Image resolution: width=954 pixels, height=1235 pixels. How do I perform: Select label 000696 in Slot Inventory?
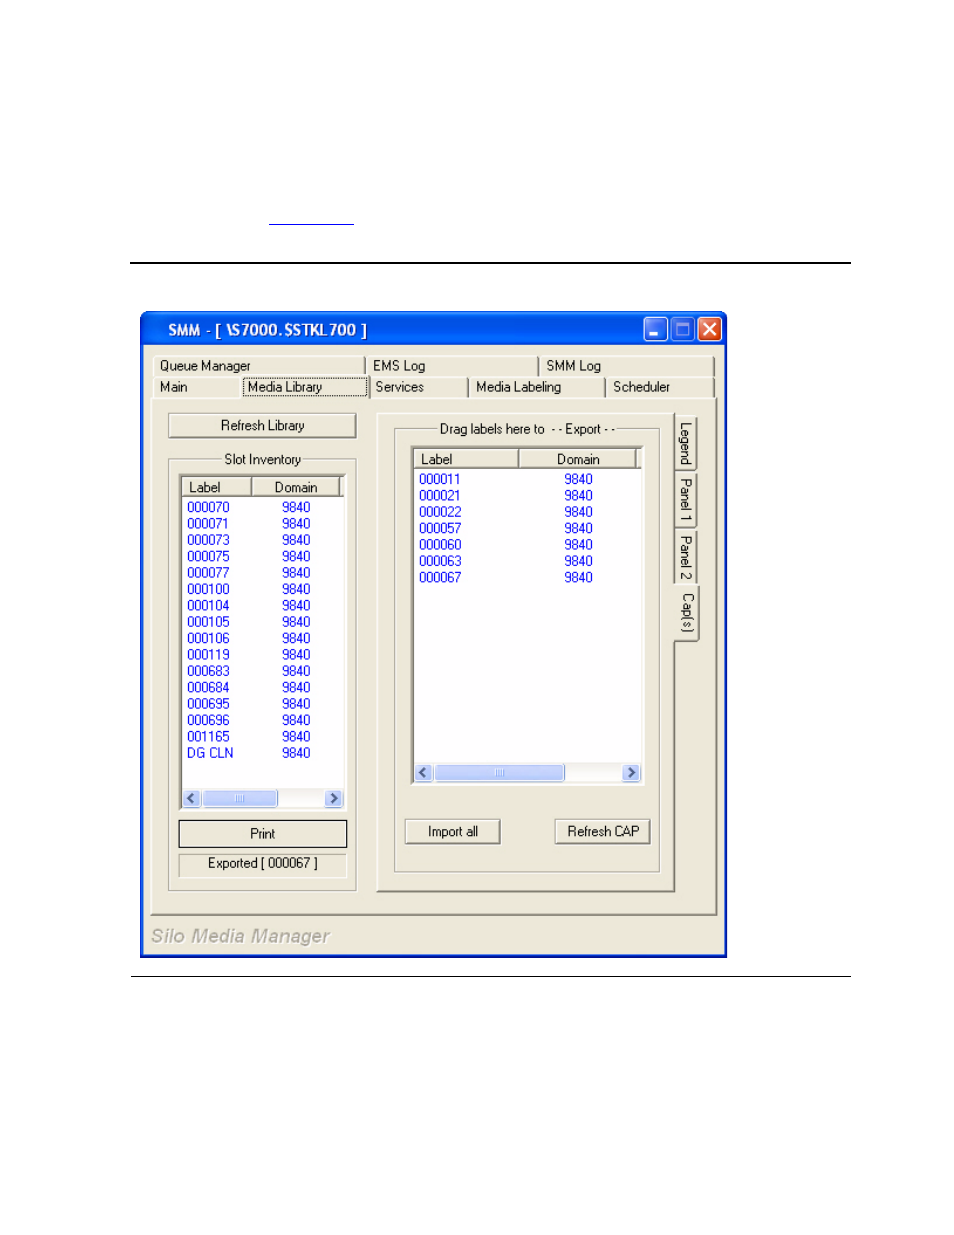tap(208, 721)
